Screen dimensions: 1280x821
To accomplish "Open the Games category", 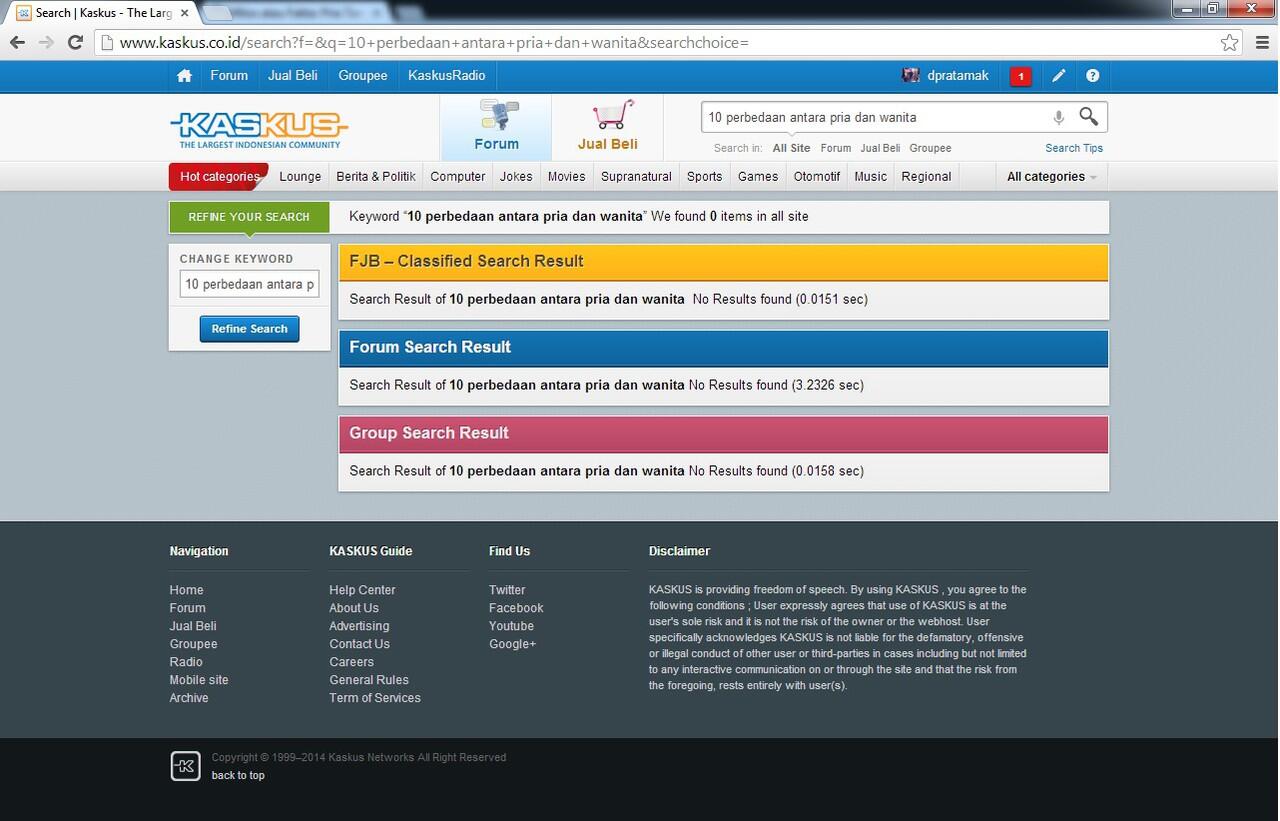I will click(x=758, y=176).
